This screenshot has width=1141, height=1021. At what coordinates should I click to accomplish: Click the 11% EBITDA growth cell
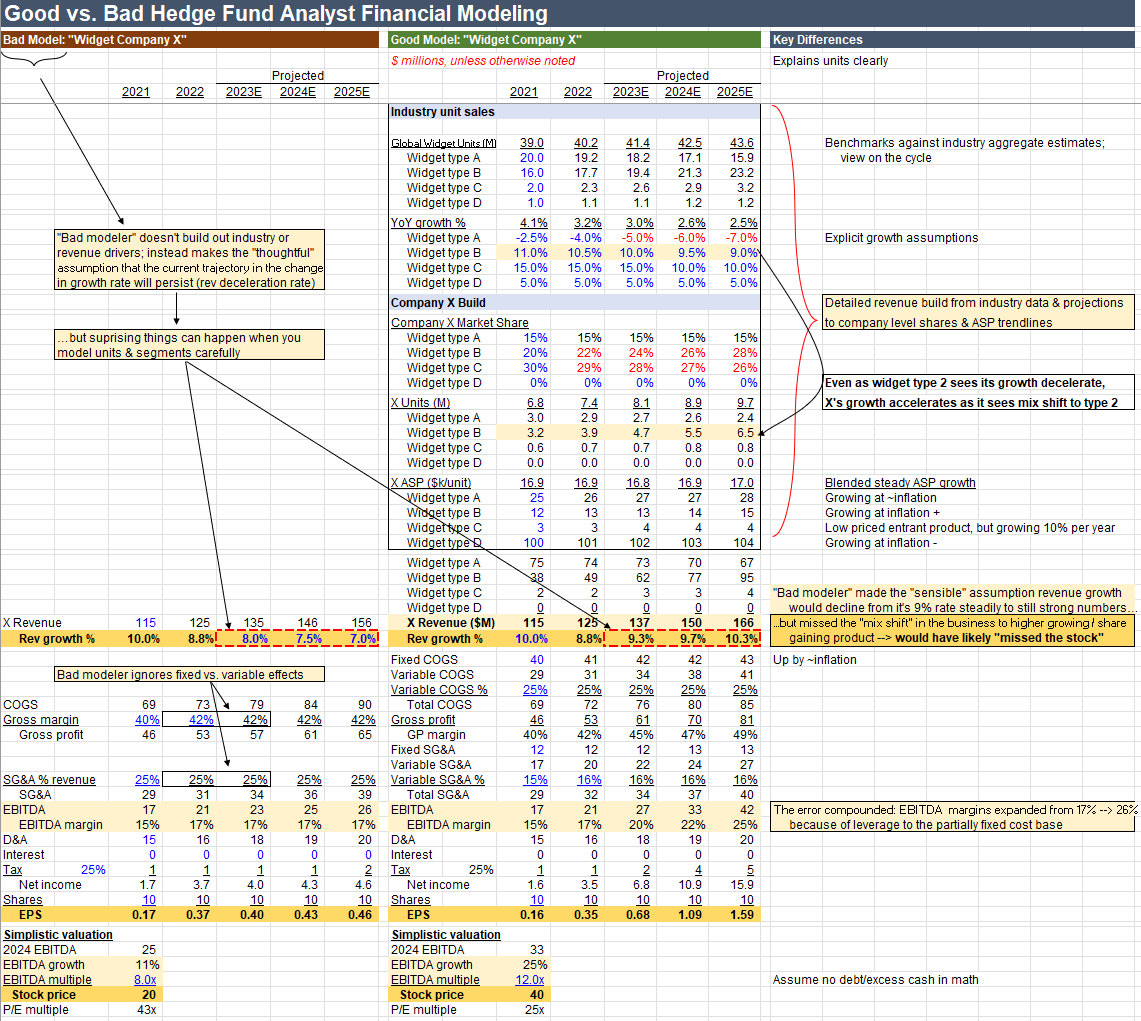tap(148, 965)
